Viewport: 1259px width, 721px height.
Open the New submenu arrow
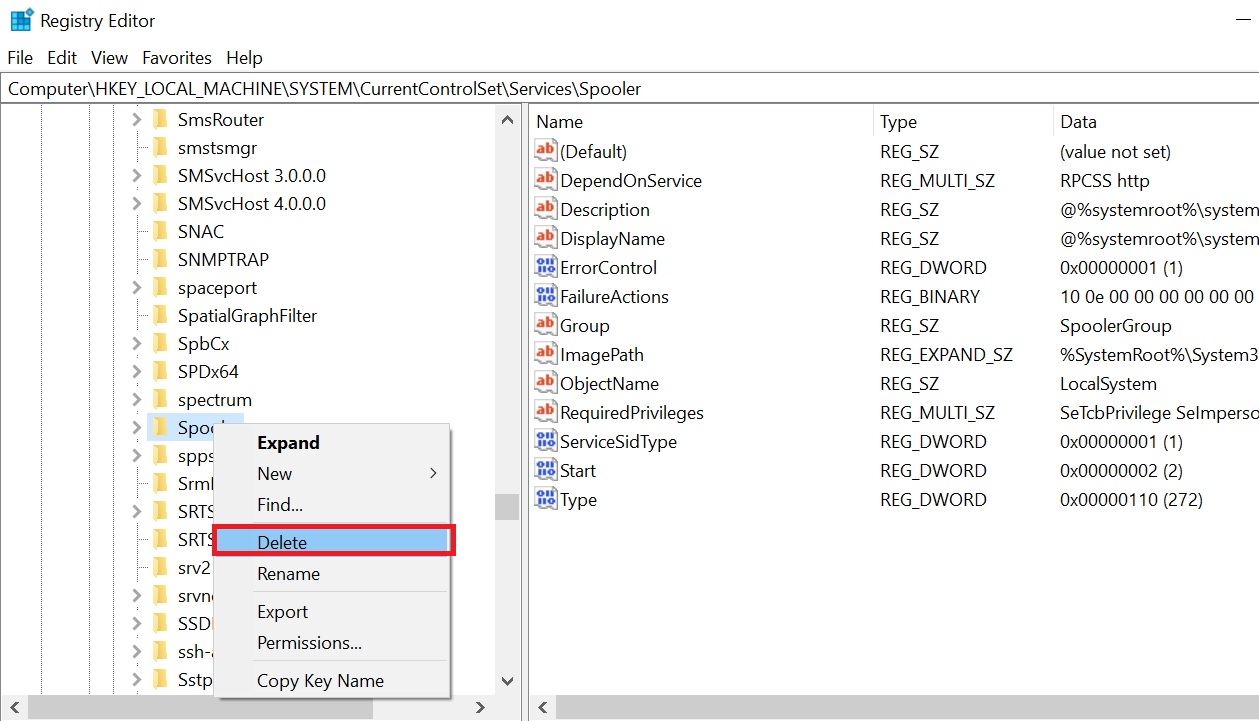(x=433, y=474)
